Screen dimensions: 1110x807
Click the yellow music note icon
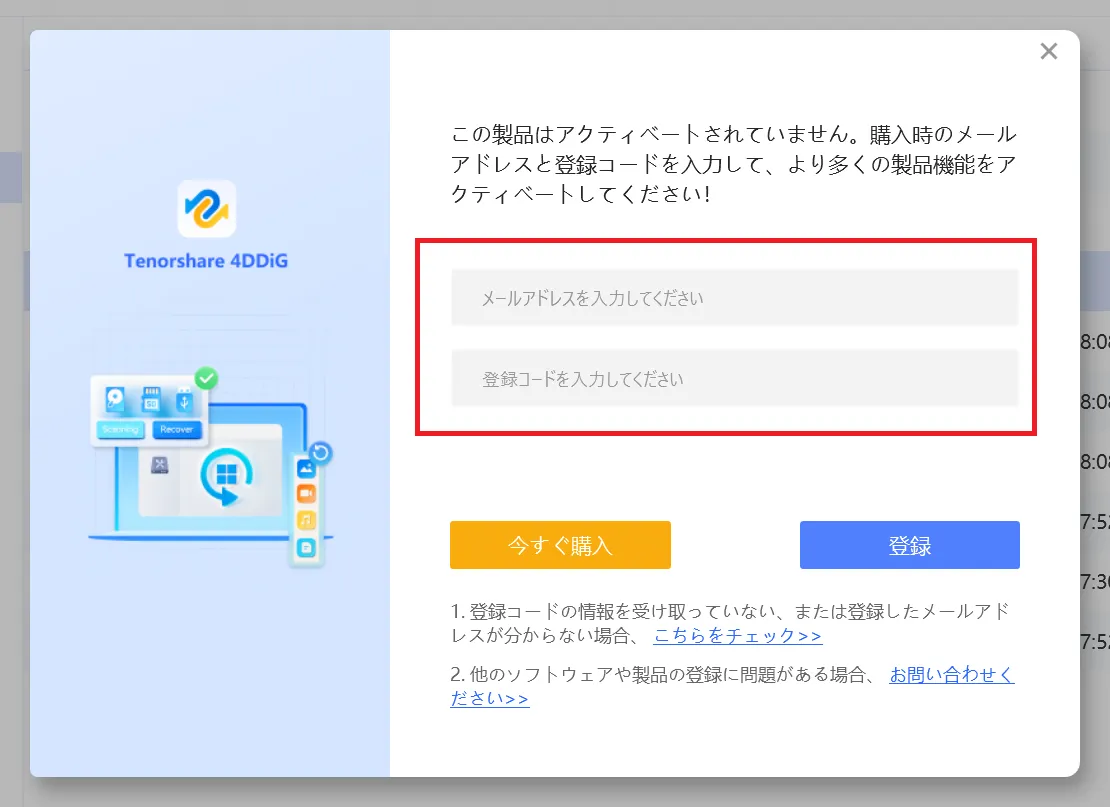point(307,517)
